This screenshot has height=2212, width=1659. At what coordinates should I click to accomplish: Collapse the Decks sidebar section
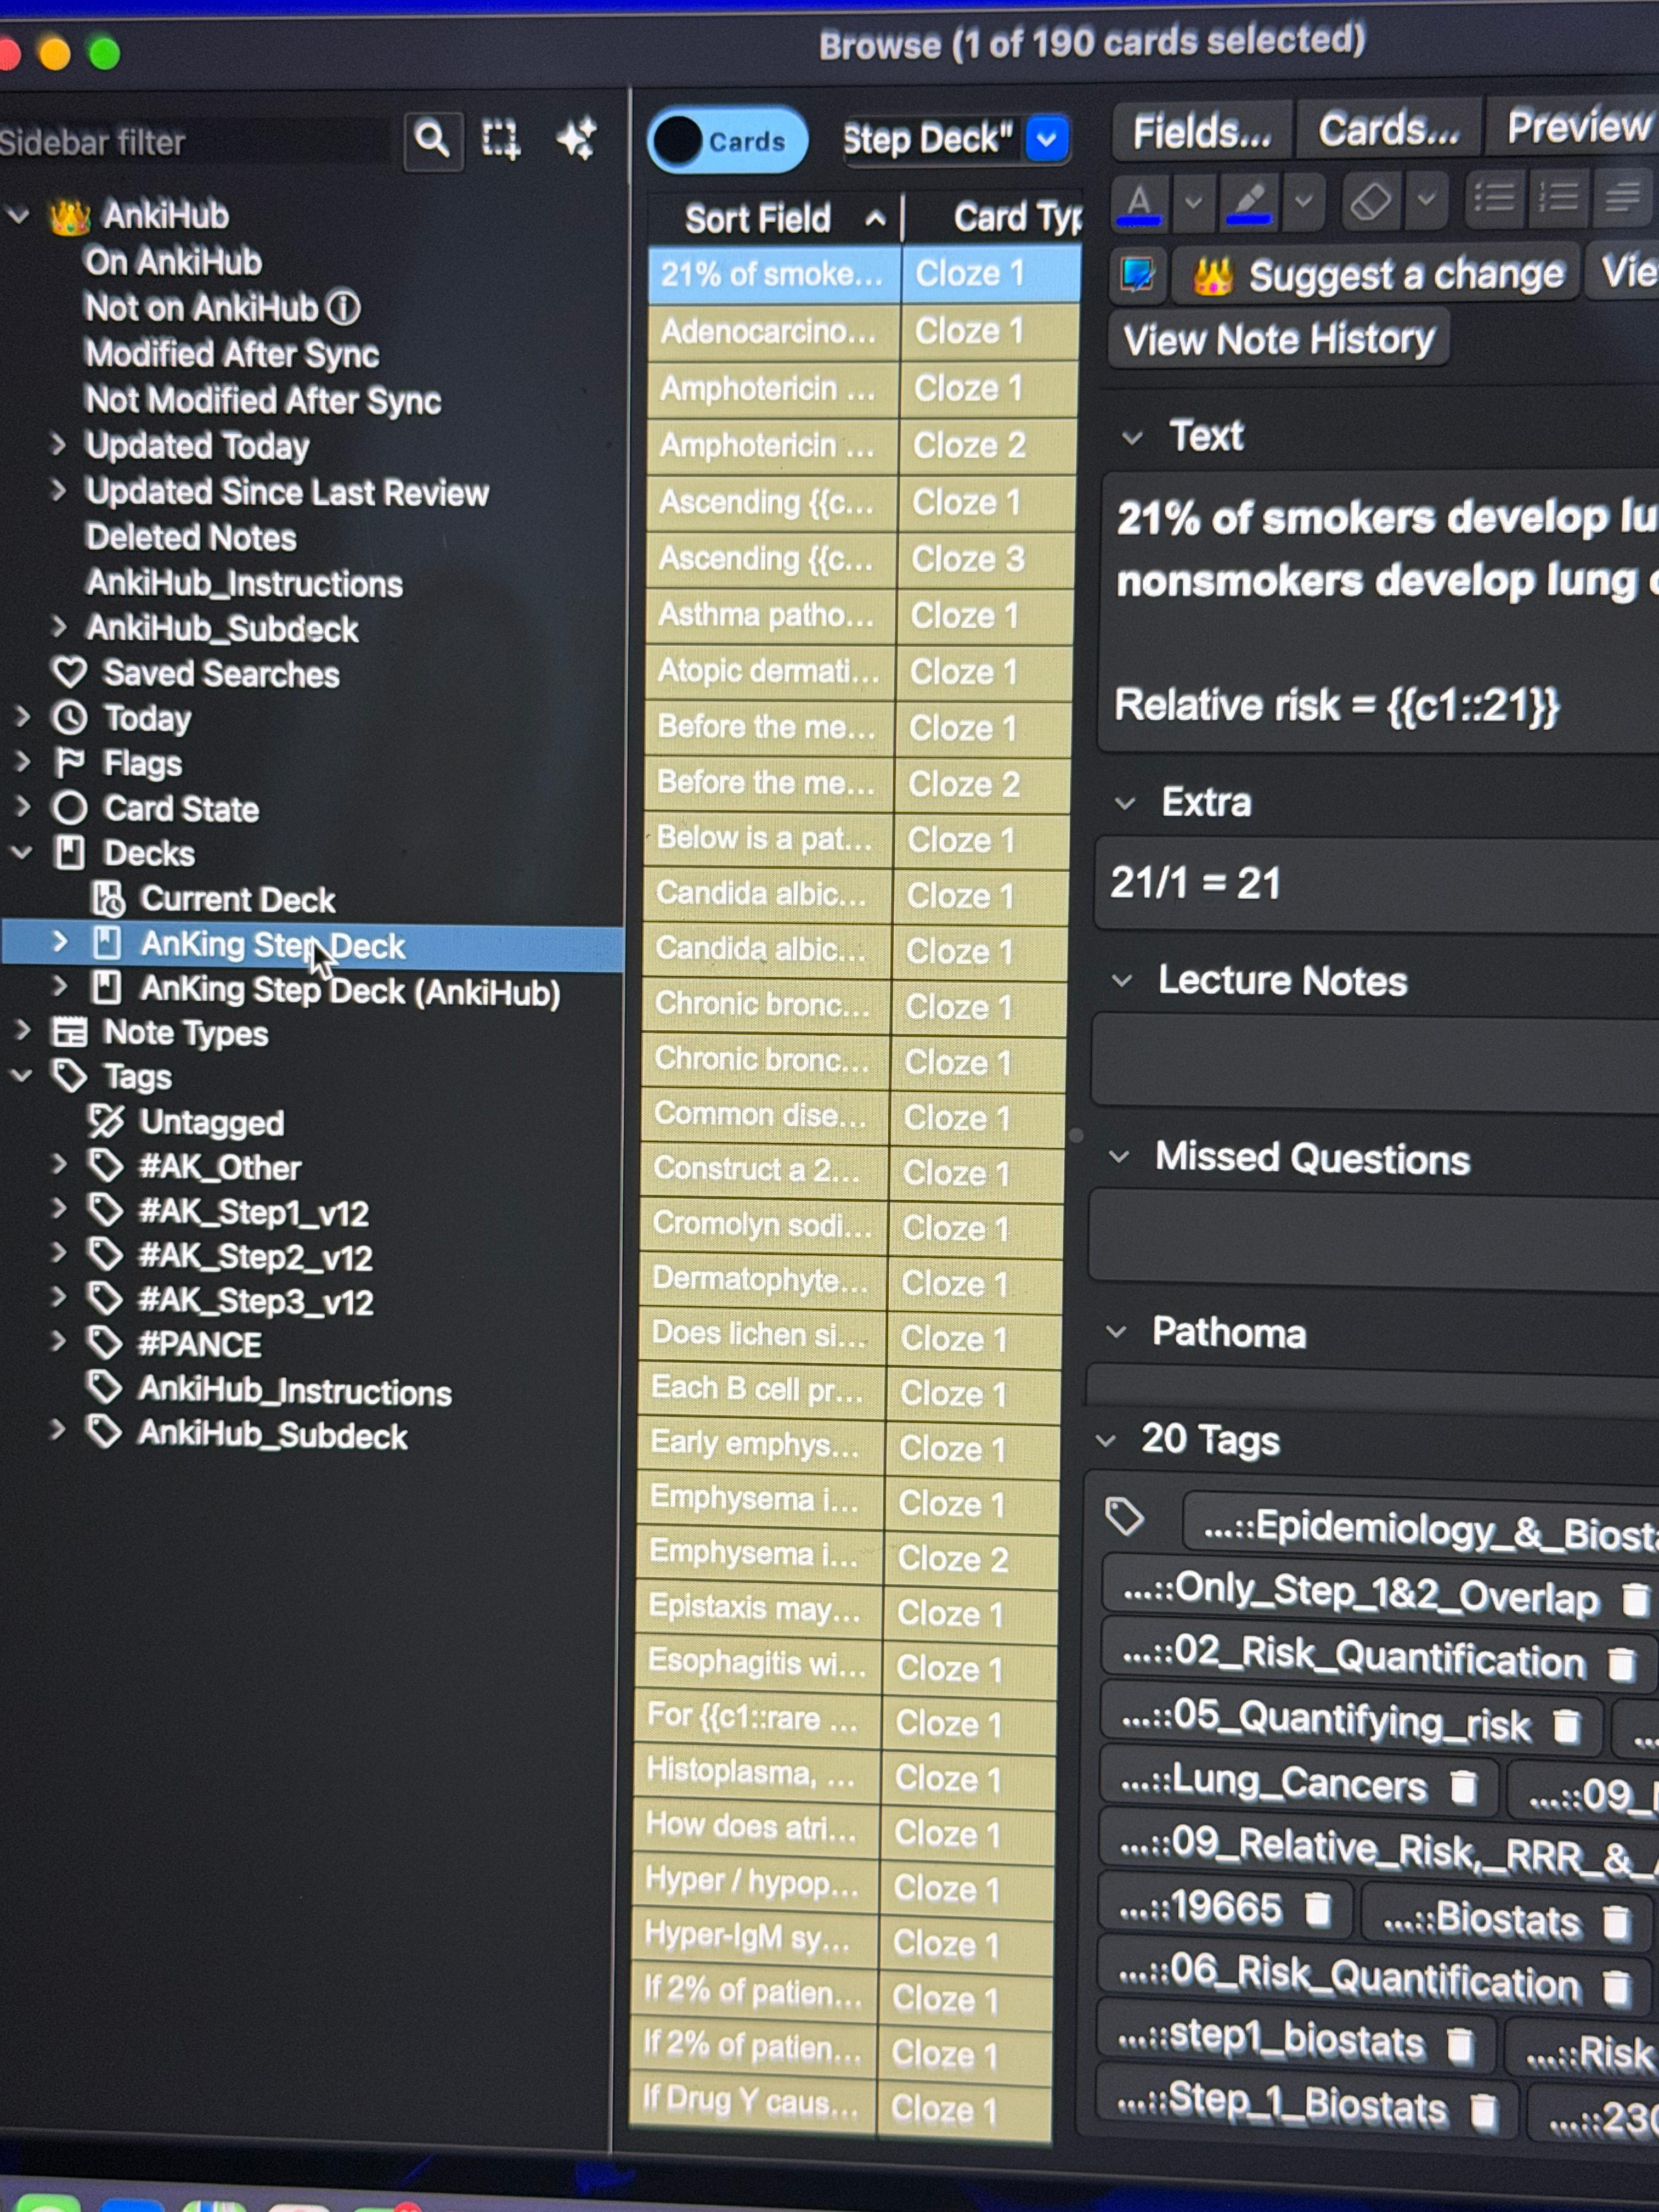(x=21, y=852)
